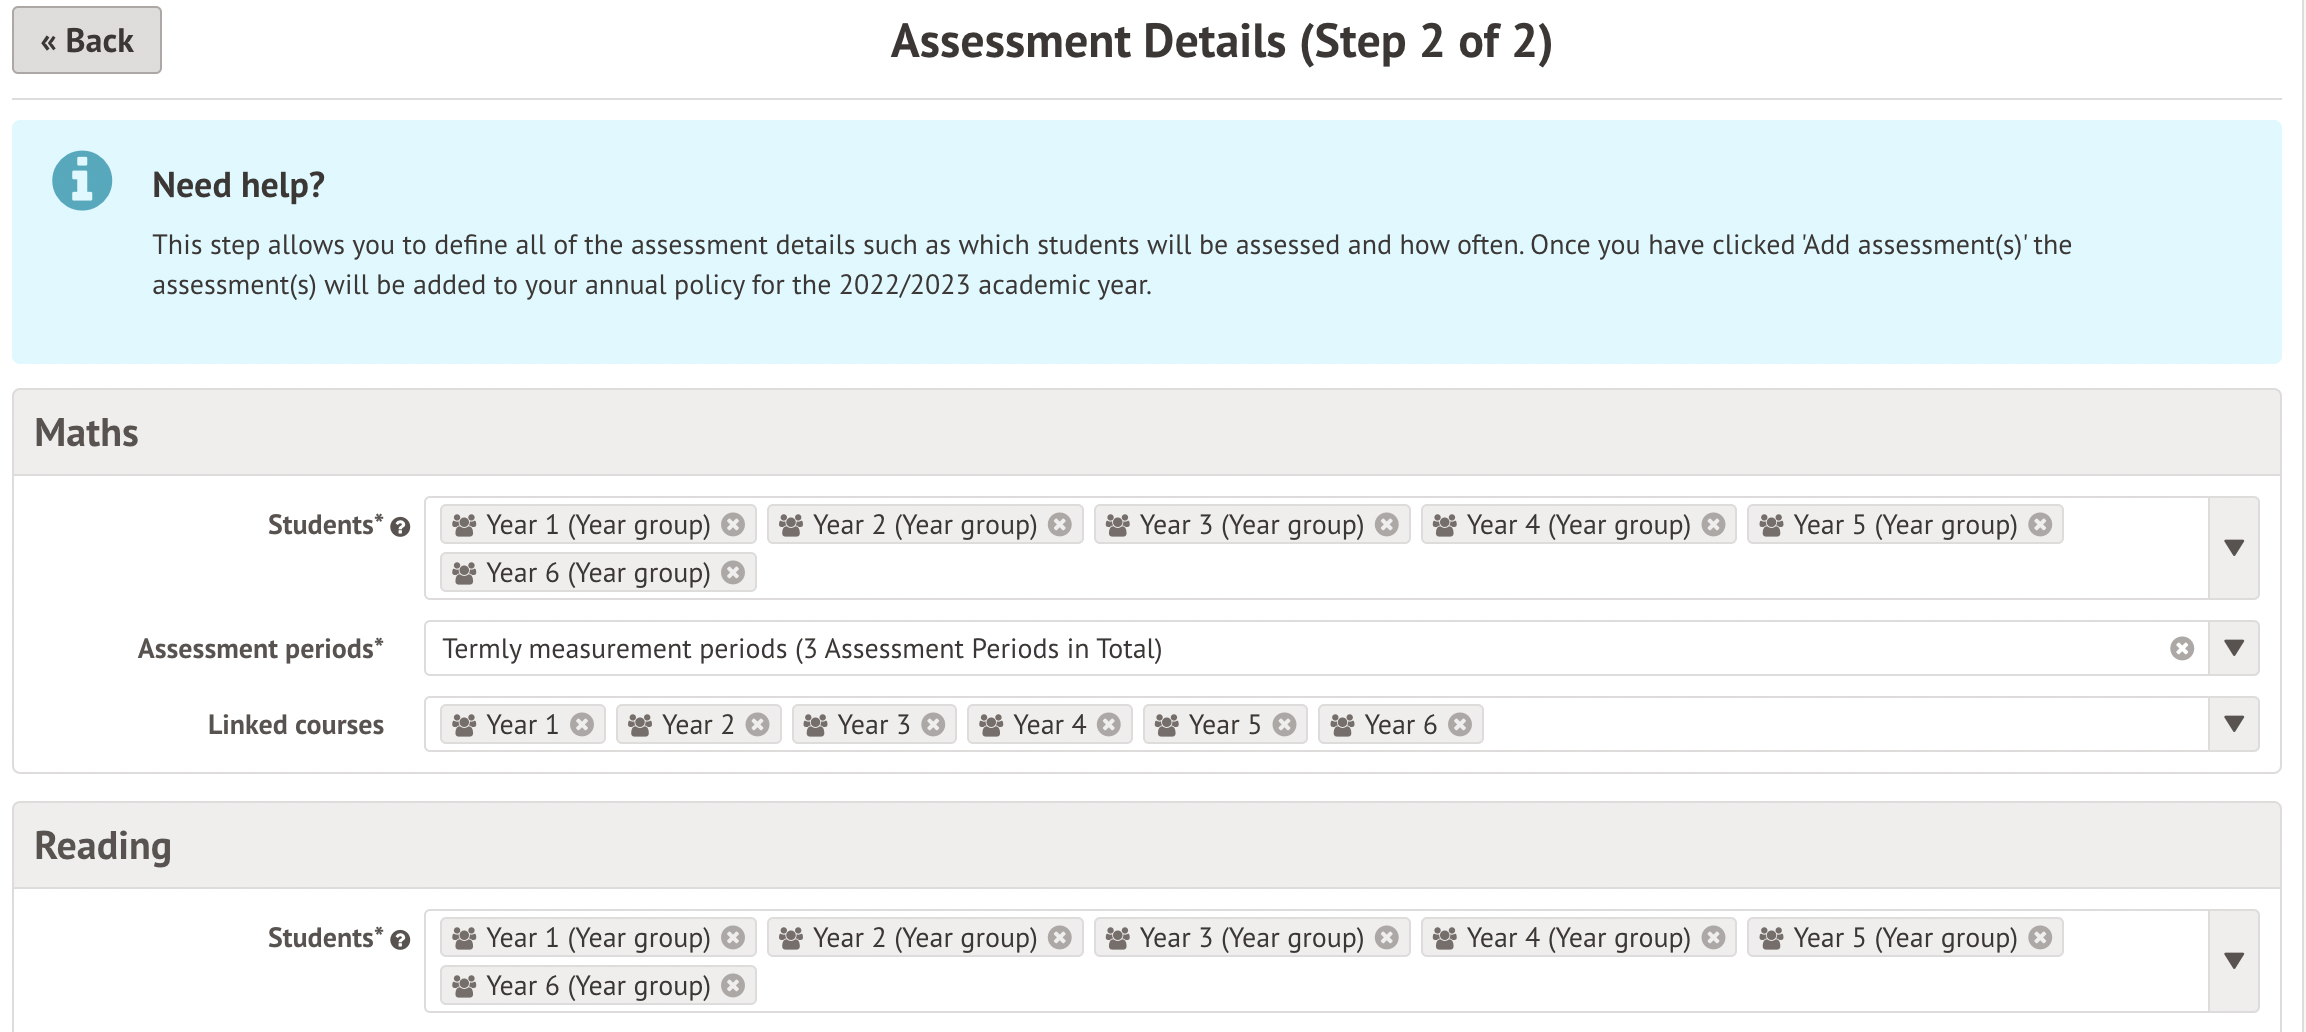Click the Need help info icon
This screenshot has height=1032, width=2306.
82,181
